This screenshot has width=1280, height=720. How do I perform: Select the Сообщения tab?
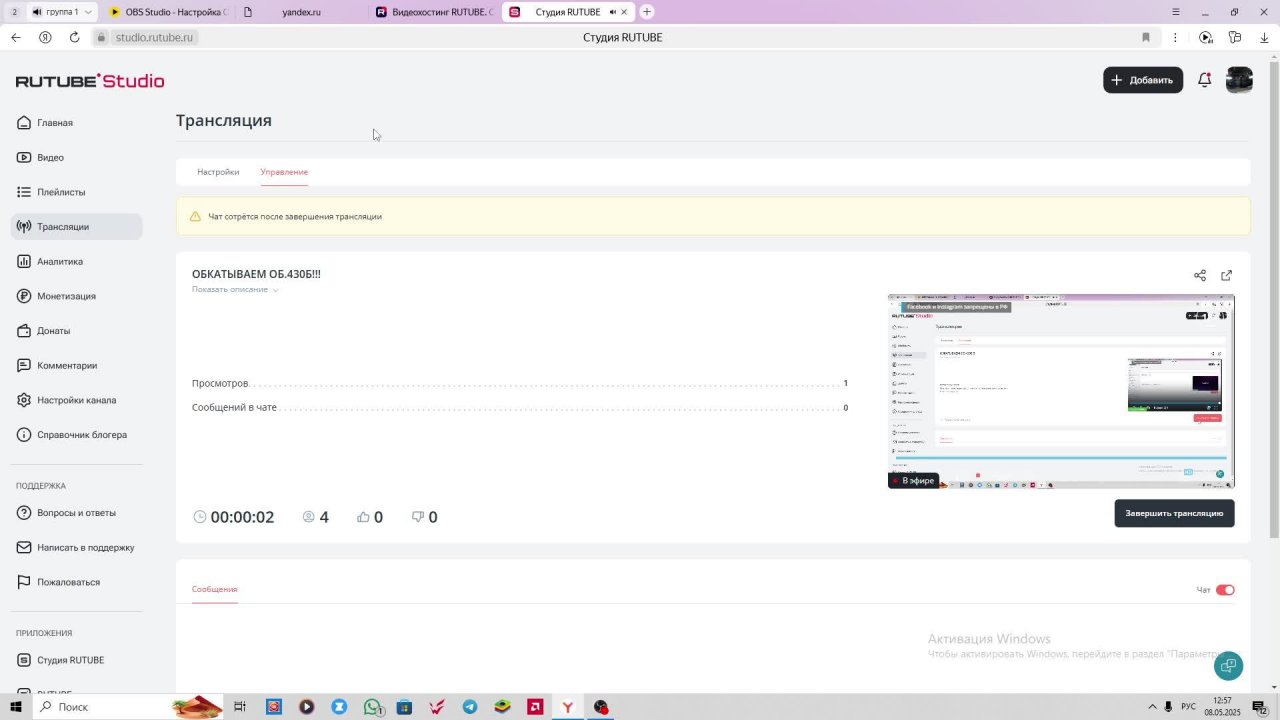click(215, 589)
